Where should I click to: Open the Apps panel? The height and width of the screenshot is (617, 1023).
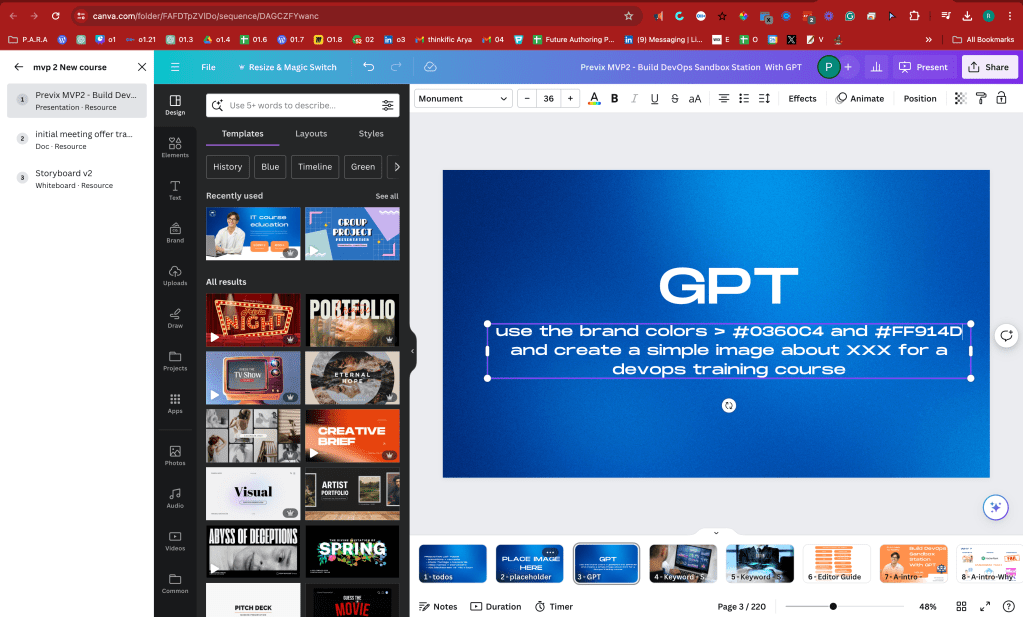(175, 403)
